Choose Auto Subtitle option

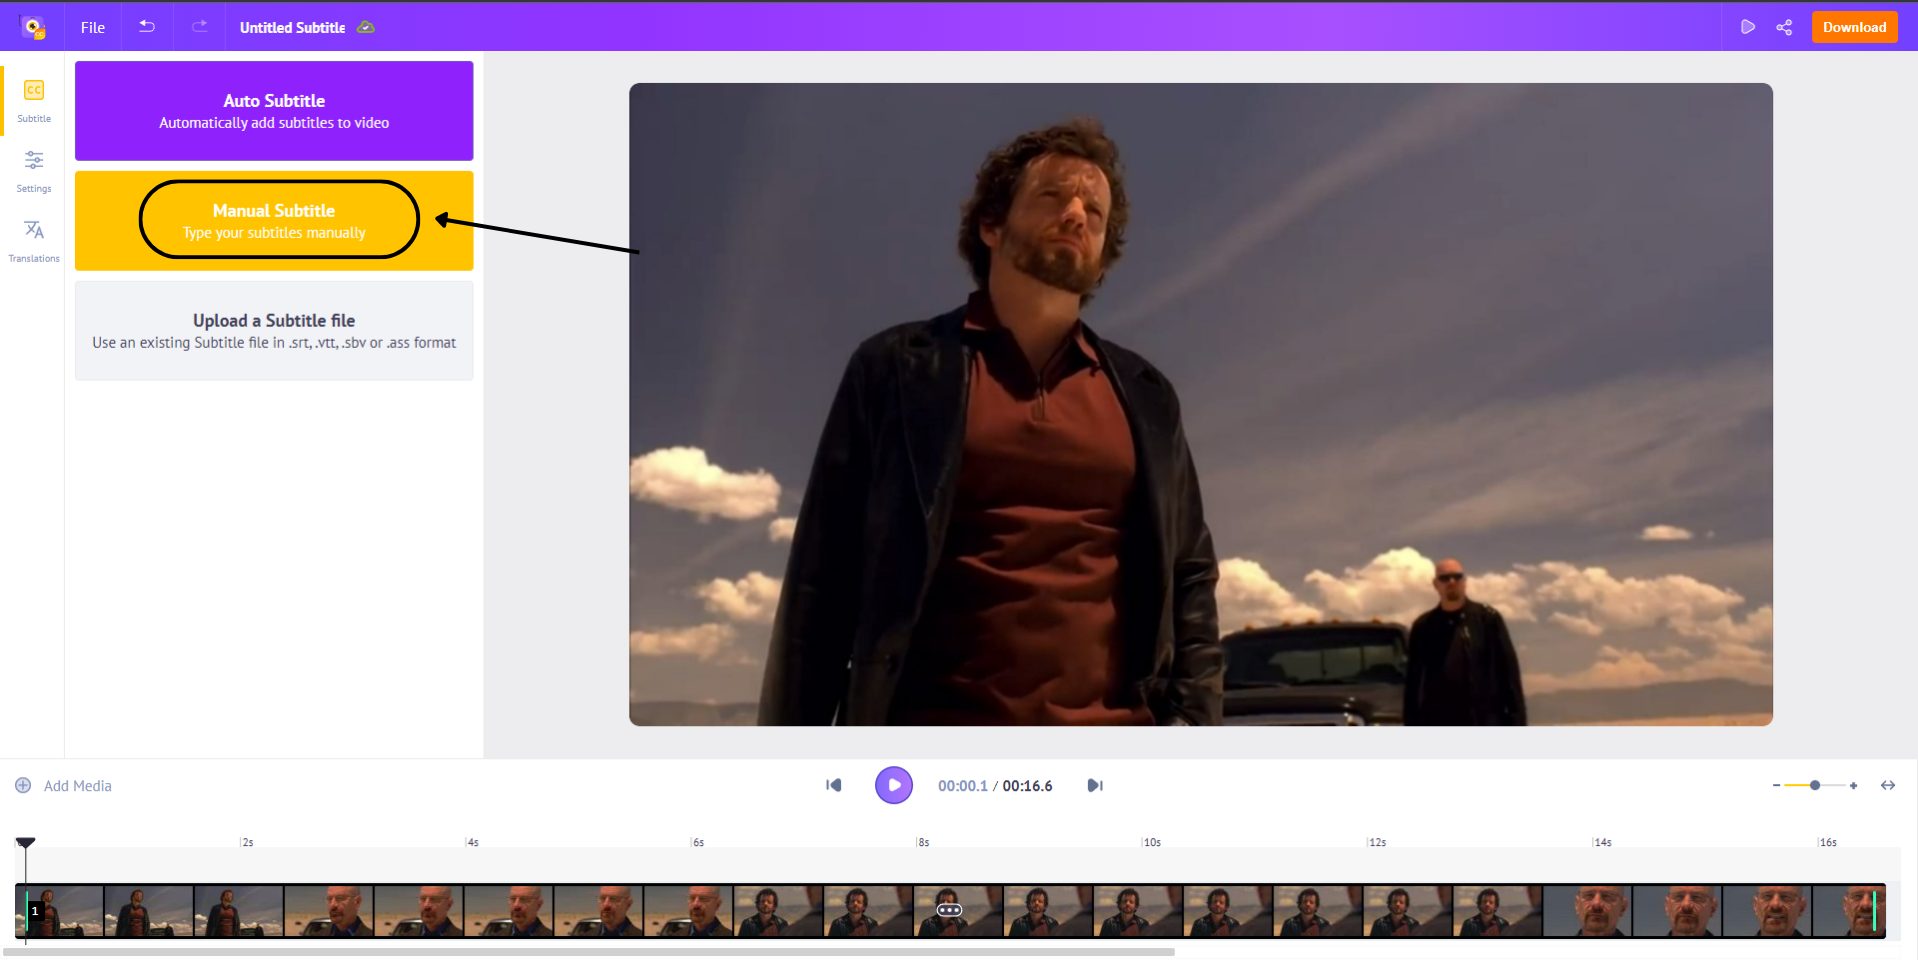click(x=274, y=111)
